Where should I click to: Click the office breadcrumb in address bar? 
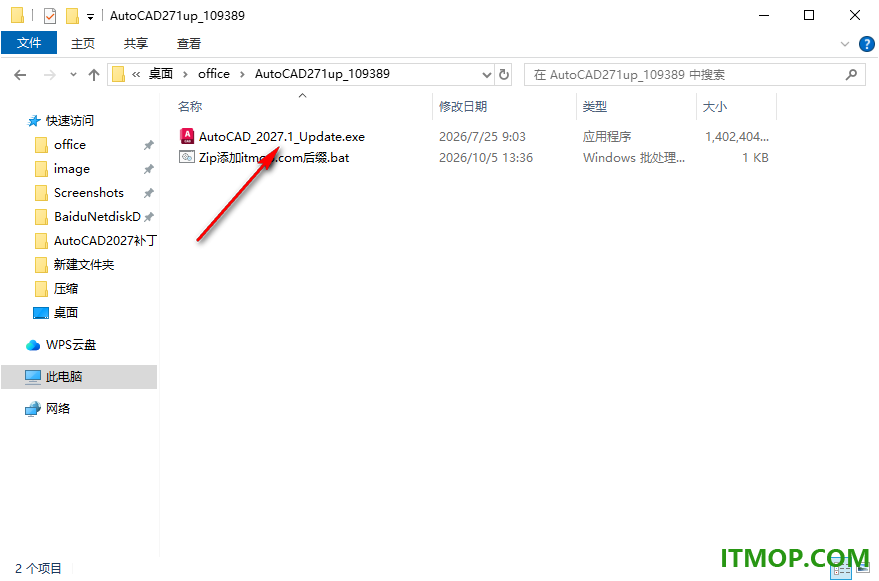tap(214, 74)
